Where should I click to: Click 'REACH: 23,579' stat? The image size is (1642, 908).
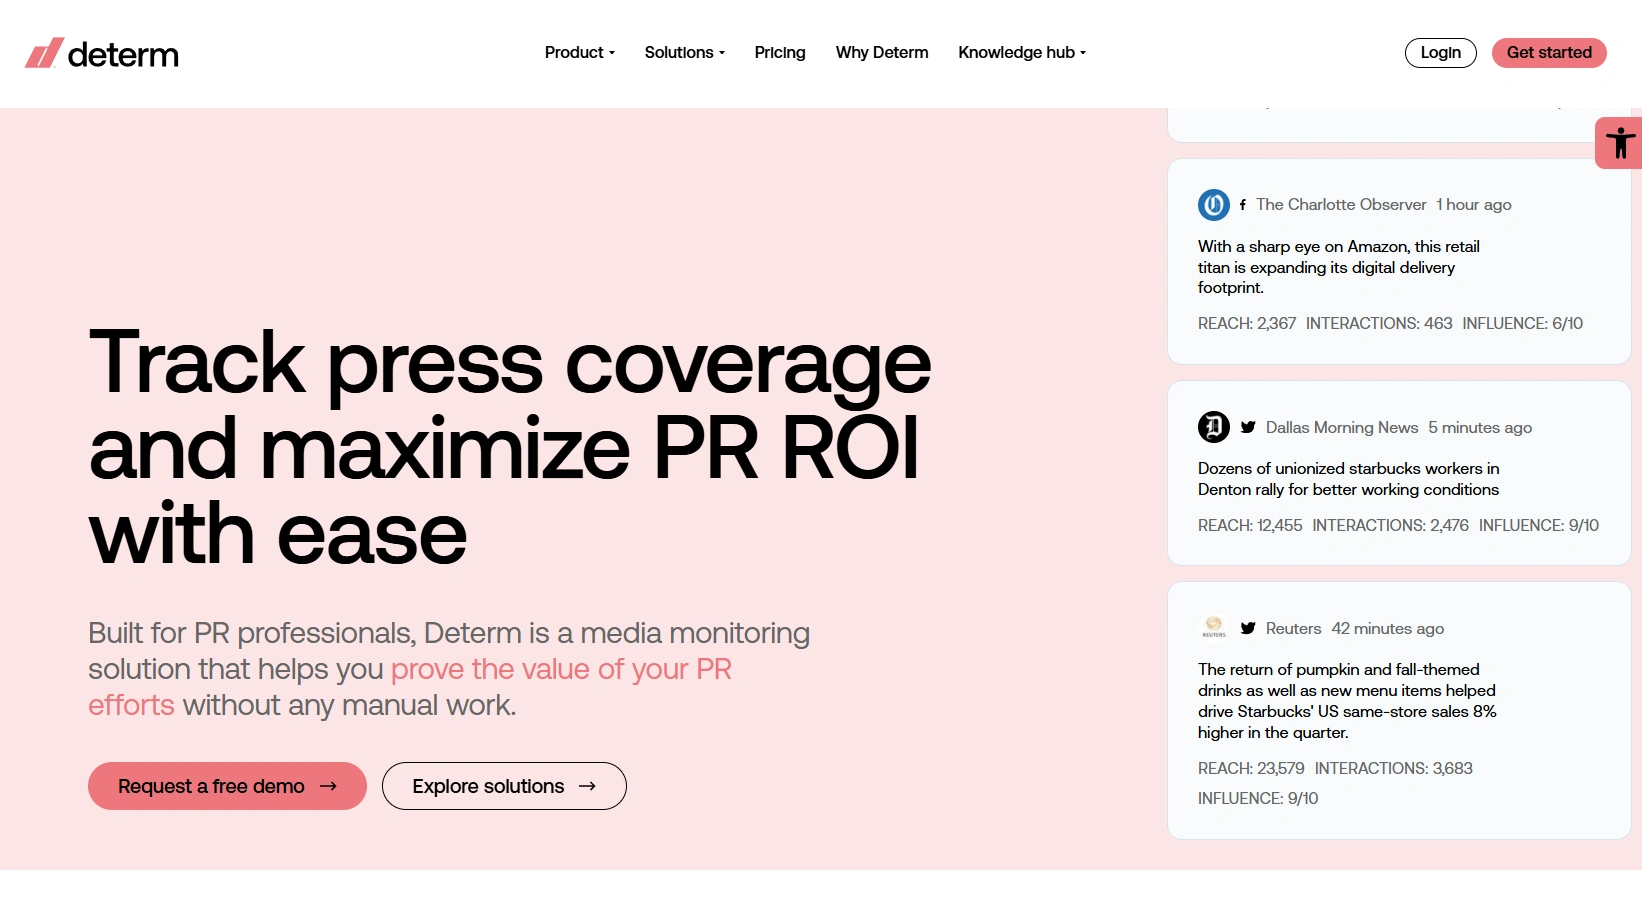[1251, 769]
